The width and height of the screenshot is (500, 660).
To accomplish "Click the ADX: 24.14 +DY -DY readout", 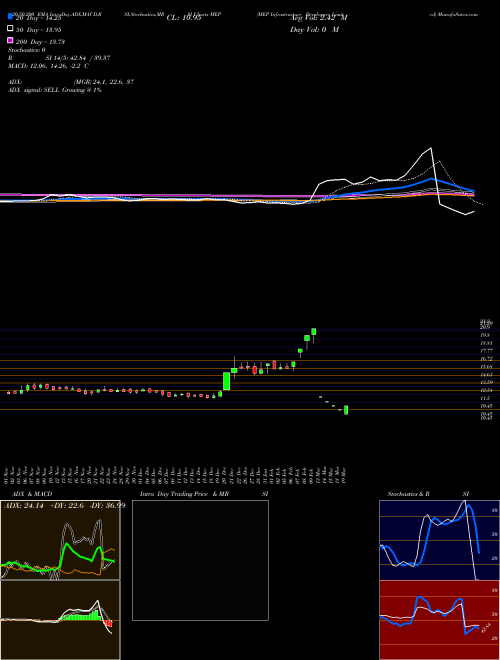I will coord(65,506).
